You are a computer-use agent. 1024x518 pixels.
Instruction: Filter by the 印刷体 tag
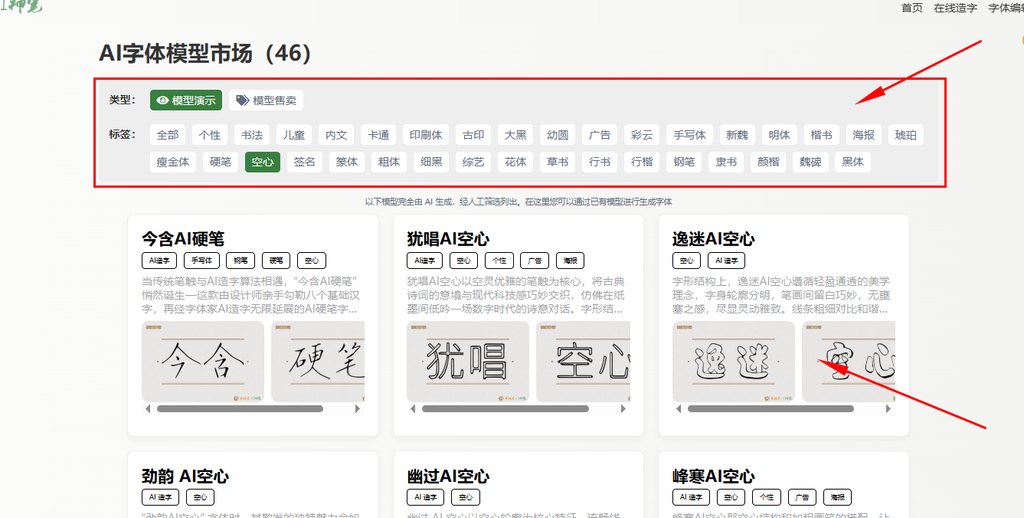coord(426,135)
